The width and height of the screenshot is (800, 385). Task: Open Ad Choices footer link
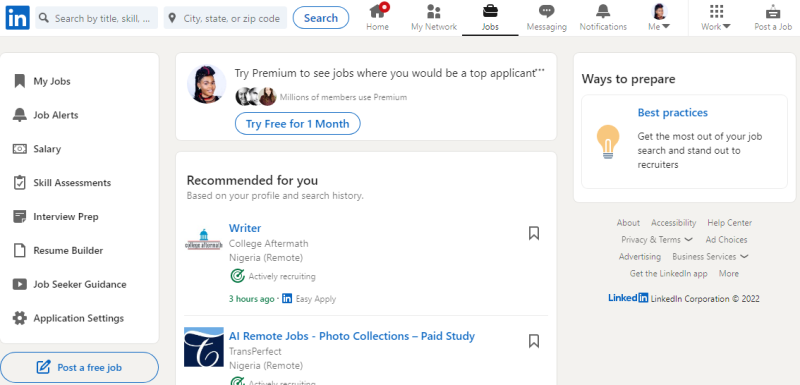[x=727, y=240]
